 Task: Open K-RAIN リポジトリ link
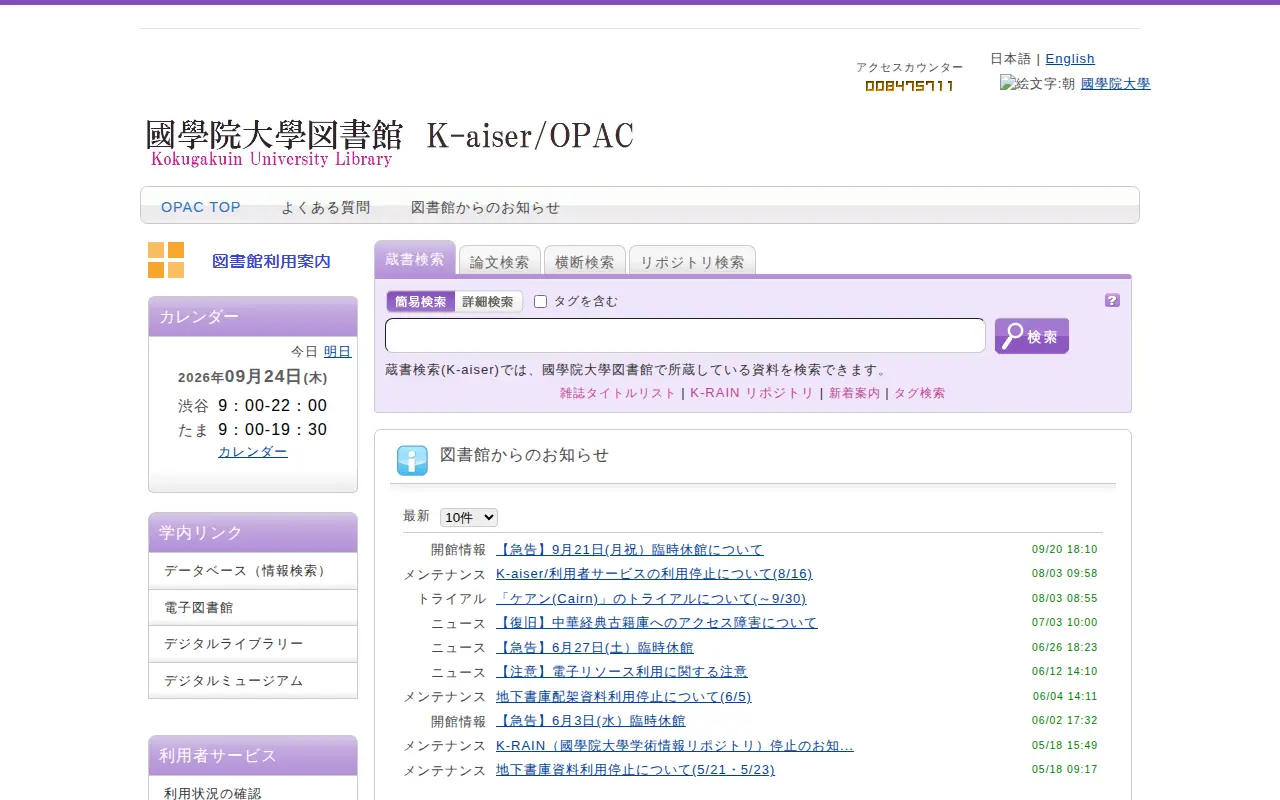coord(752,393)
